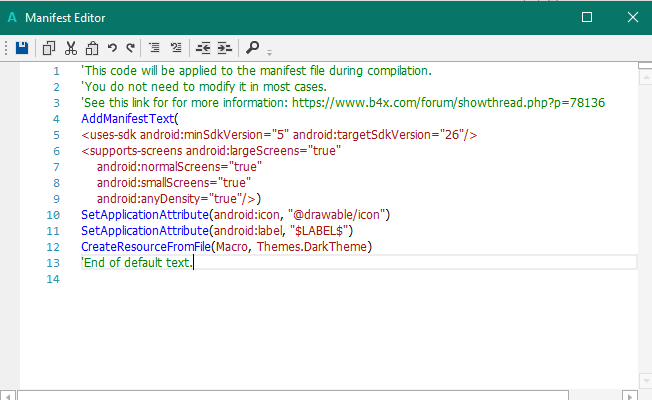Open Find with the magnifier icon
652x400 pixels.
[x=252, y=47]
